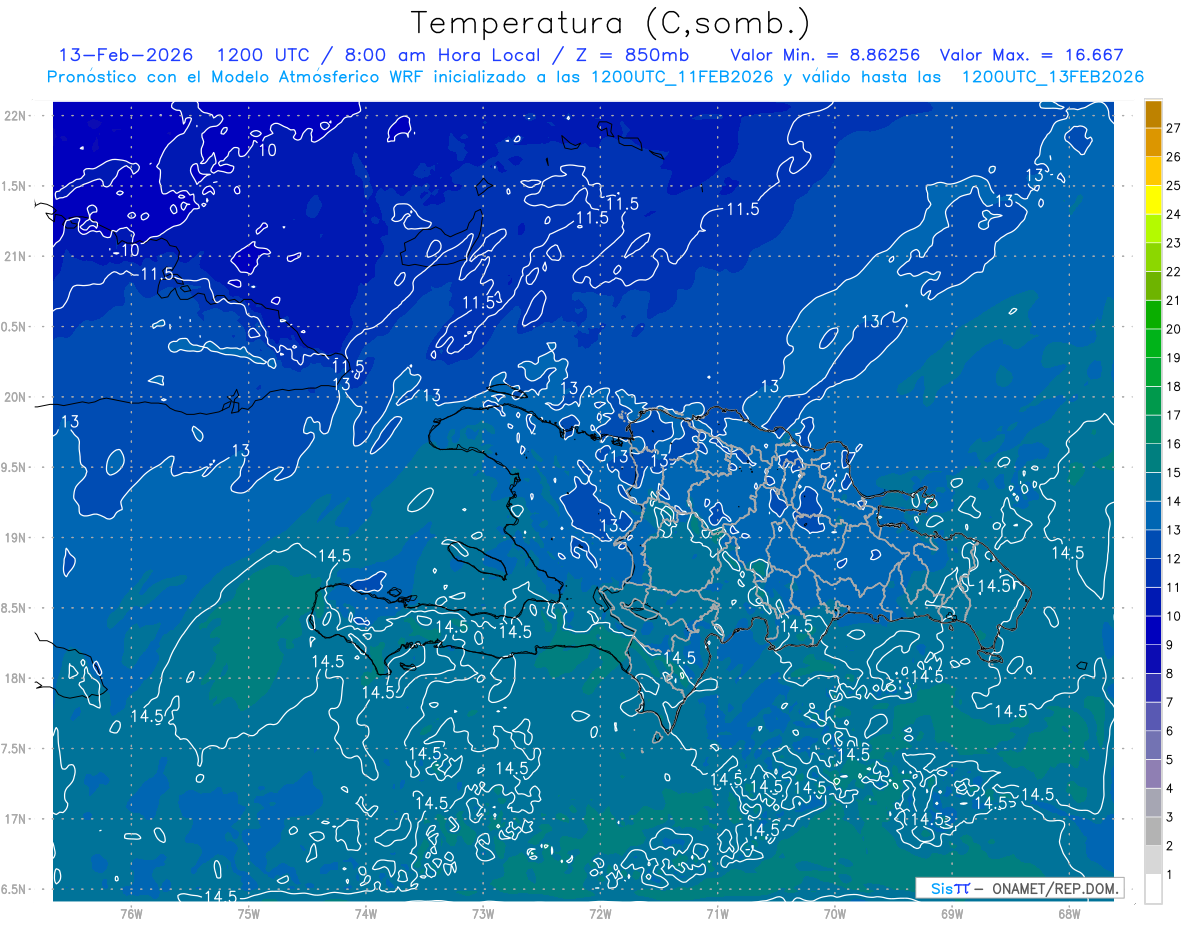Click the color bar value 21
This screenshot has width=1200, height=927.
coord(1174,300)
